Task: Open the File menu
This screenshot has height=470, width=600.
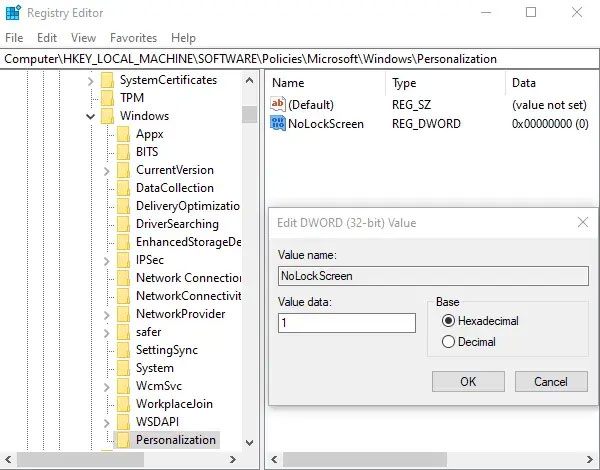Action: click(x=14, y=38)
